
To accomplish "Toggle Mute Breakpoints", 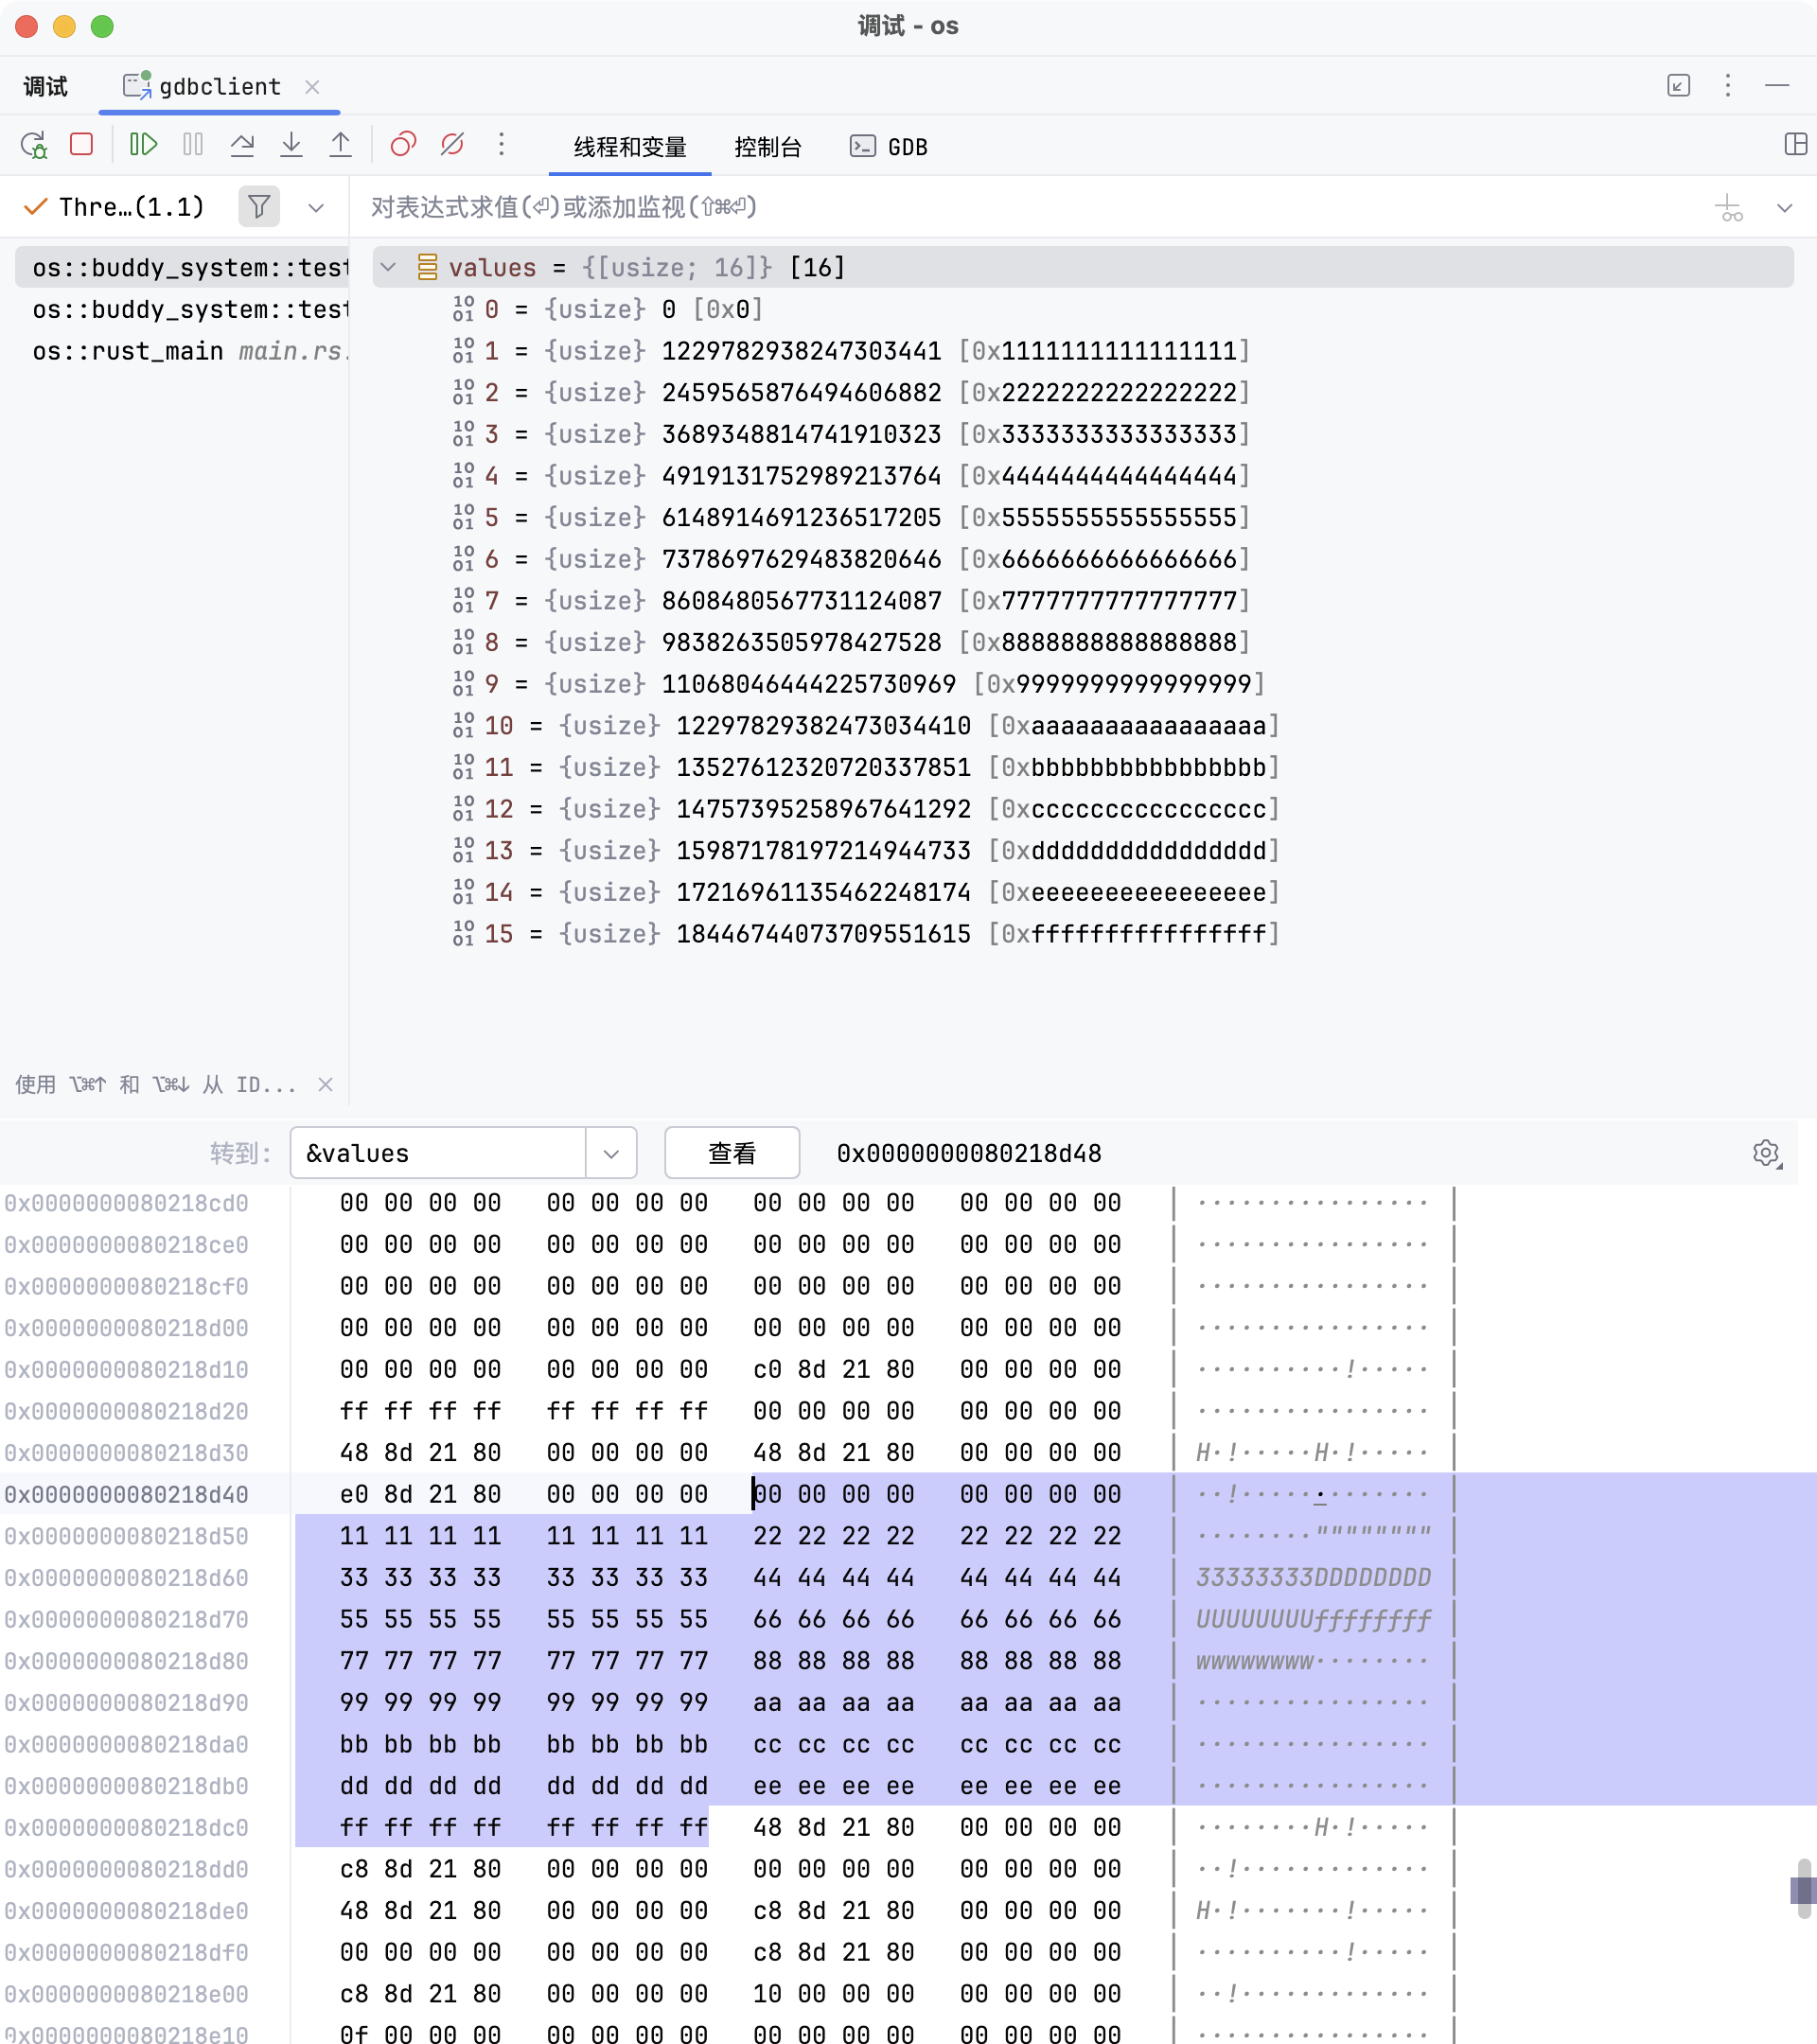I will click(452, 146).
